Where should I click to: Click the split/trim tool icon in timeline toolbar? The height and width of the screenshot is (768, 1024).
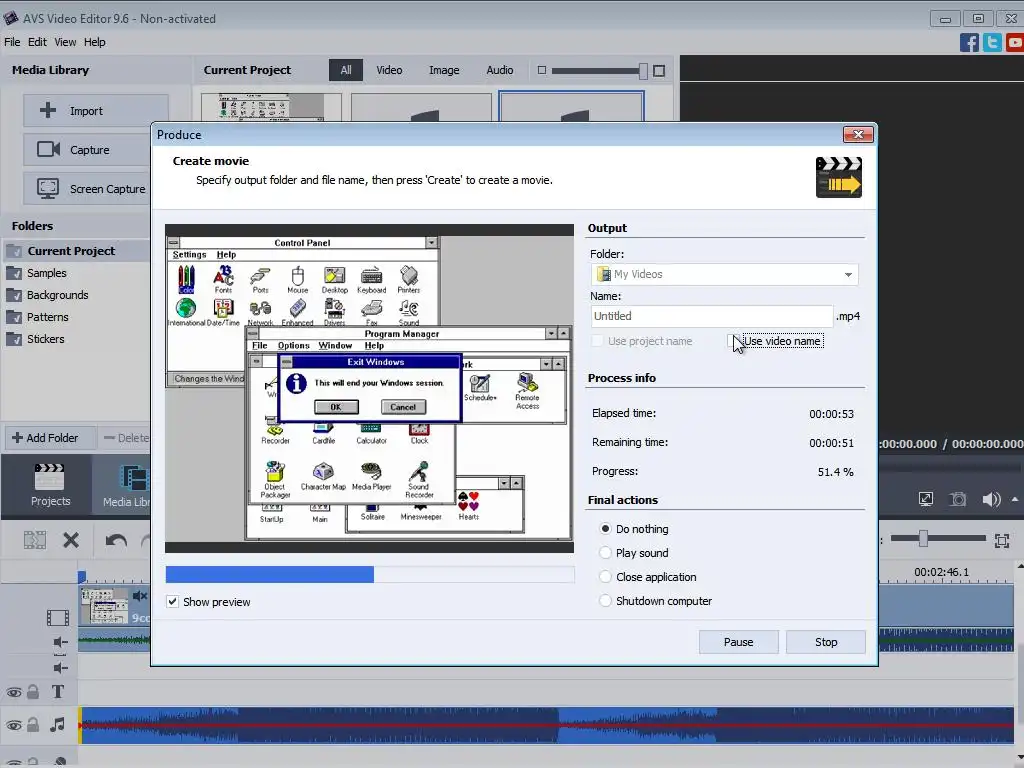[35, 540]
